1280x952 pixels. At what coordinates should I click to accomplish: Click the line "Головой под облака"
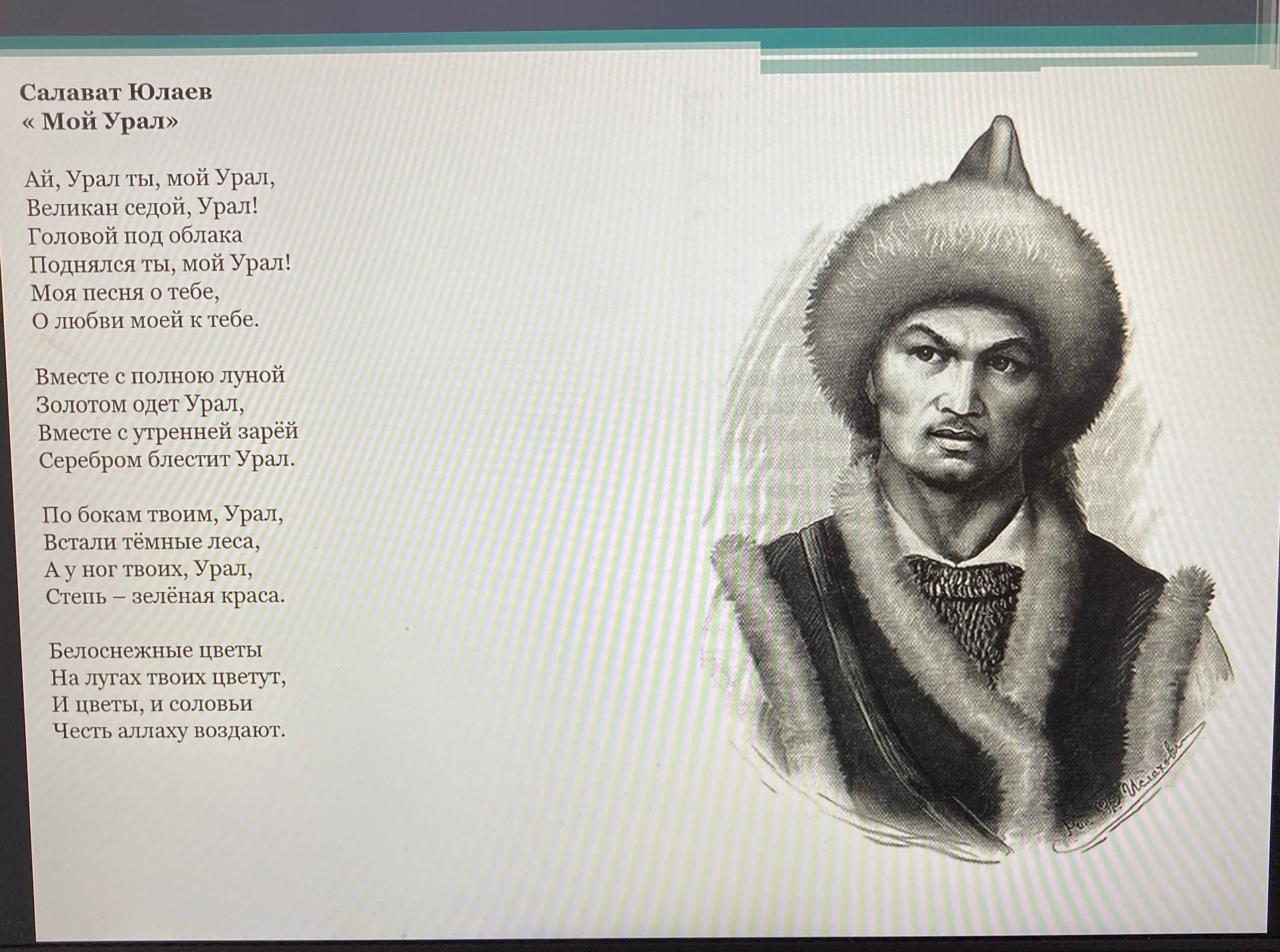(136, 236)
